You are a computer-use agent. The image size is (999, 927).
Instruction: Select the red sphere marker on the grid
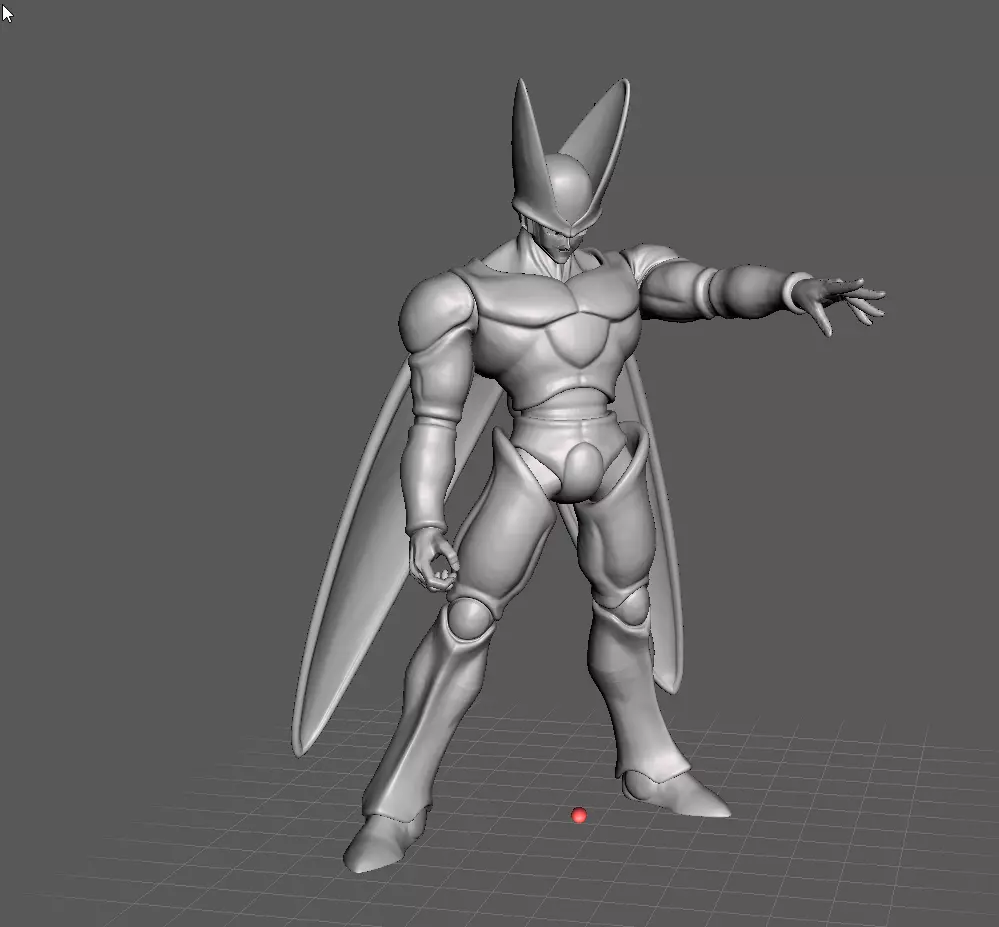tap(579, 815)
